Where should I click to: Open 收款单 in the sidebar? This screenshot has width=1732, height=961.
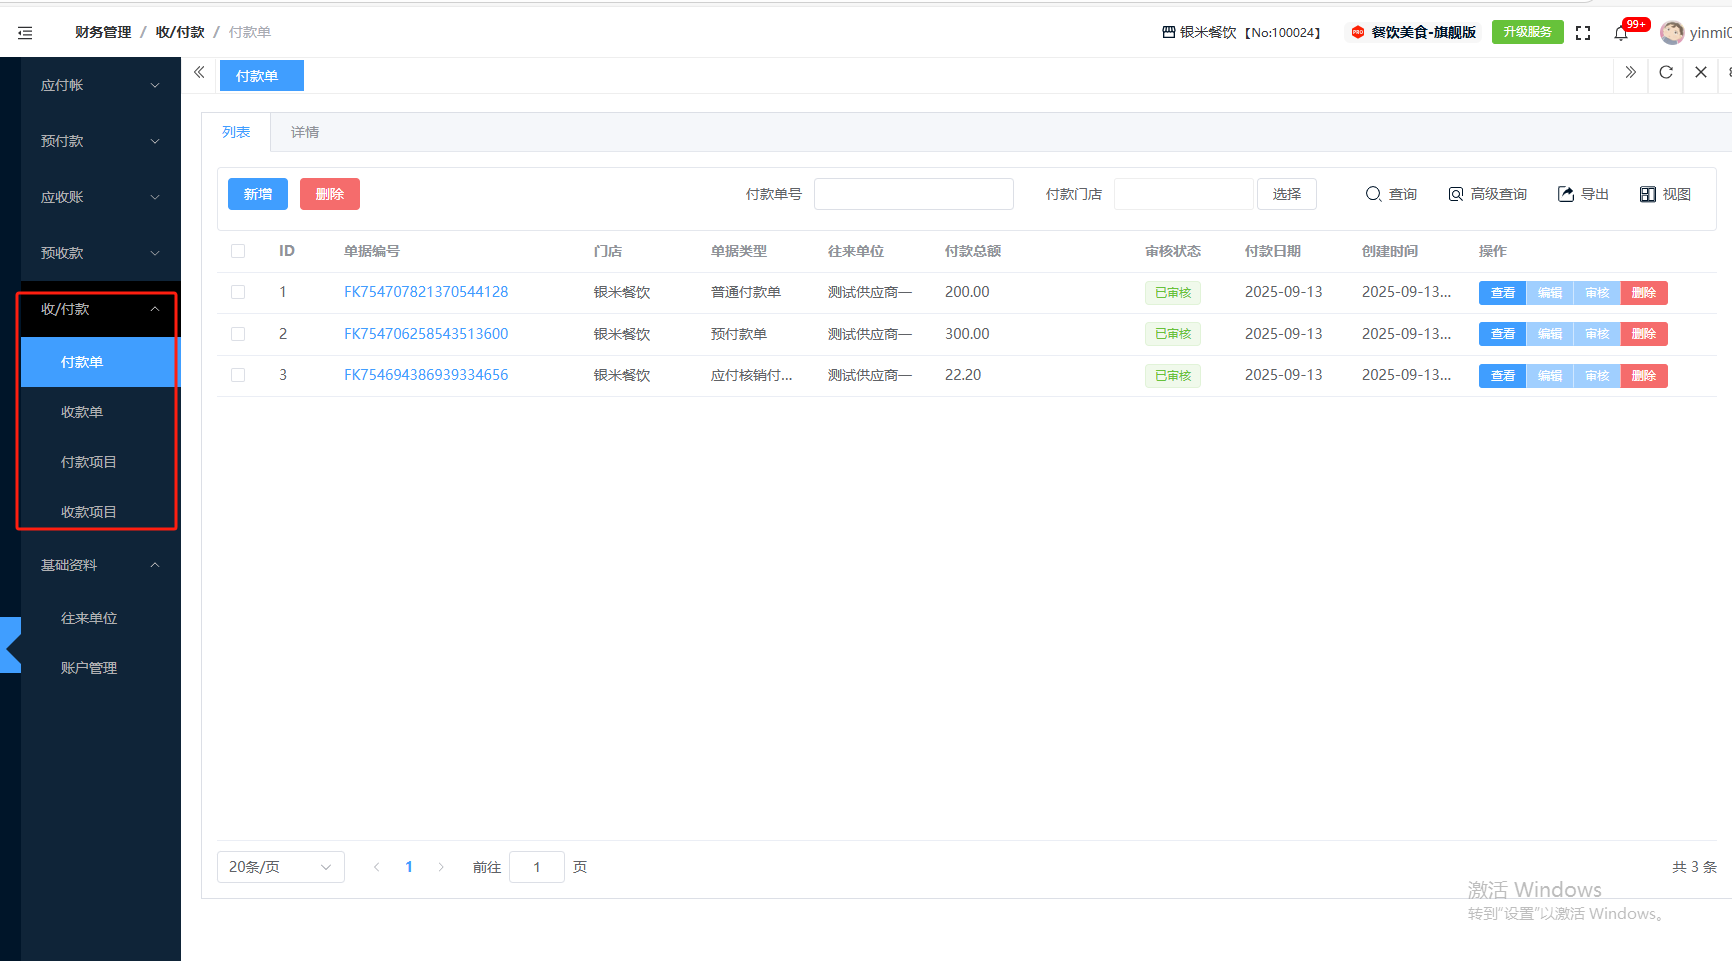(x=82, y=412)
